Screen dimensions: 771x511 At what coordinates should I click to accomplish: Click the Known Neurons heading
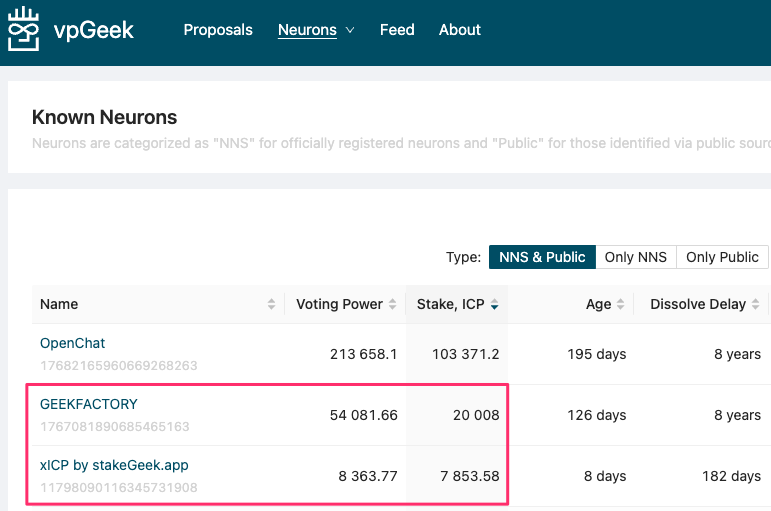pyautogui.click(x=104, y=117)
